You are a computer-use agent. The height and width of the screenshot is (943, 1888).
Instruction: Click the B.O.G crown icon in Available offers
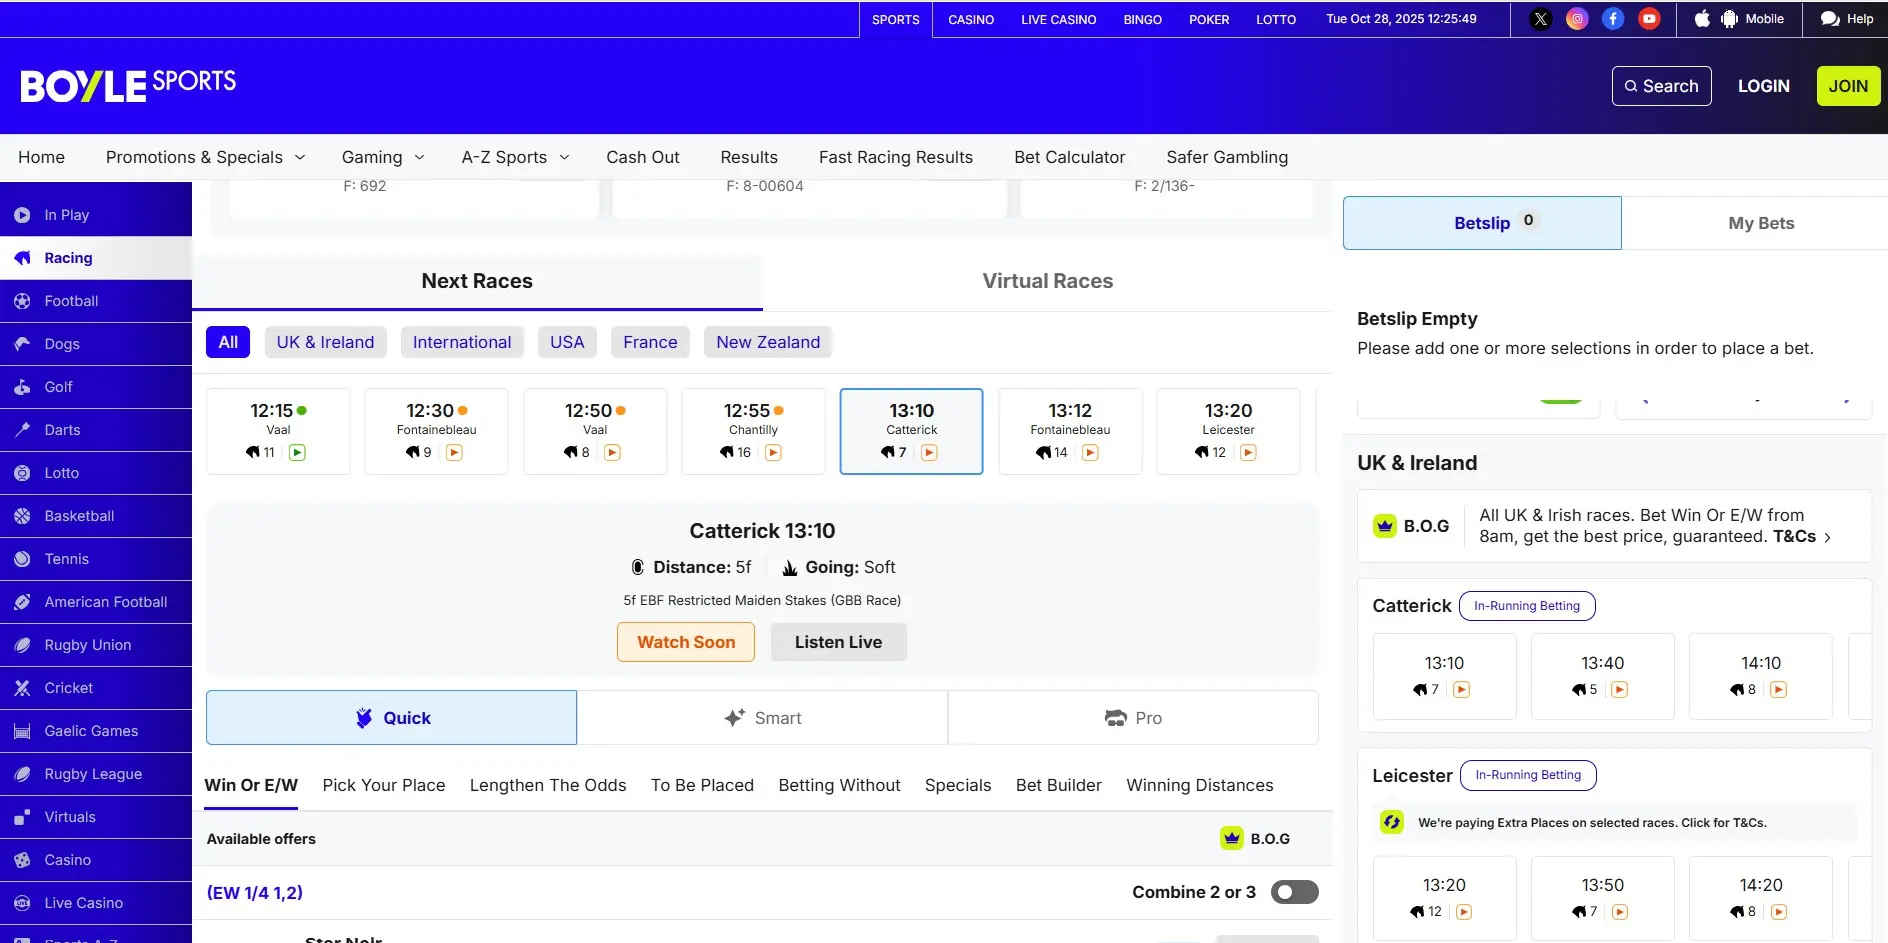(1232, 839)
